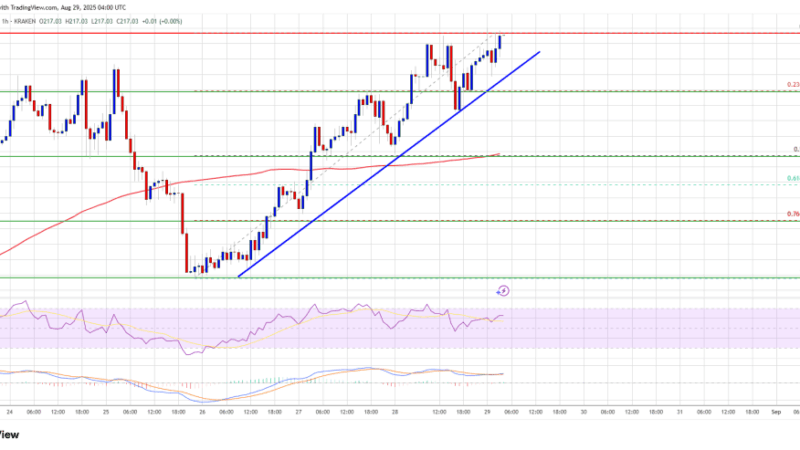Click date 25 on time axis
Image resolution: width=800 pixels, height=450 pixels.
[106, 412]
